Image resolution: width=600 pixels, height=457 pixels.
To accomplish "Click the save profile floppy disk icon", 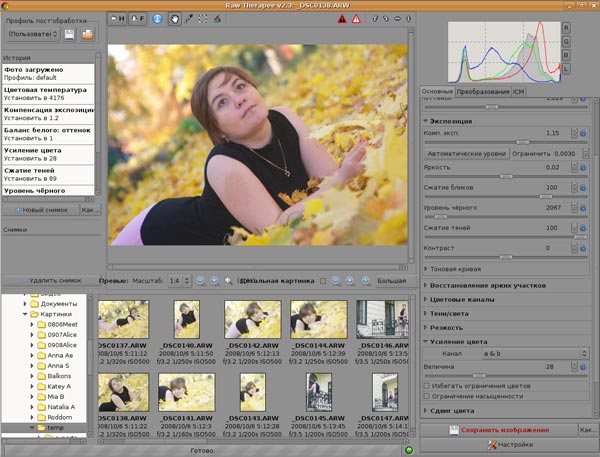I will [x=70, y=35].
